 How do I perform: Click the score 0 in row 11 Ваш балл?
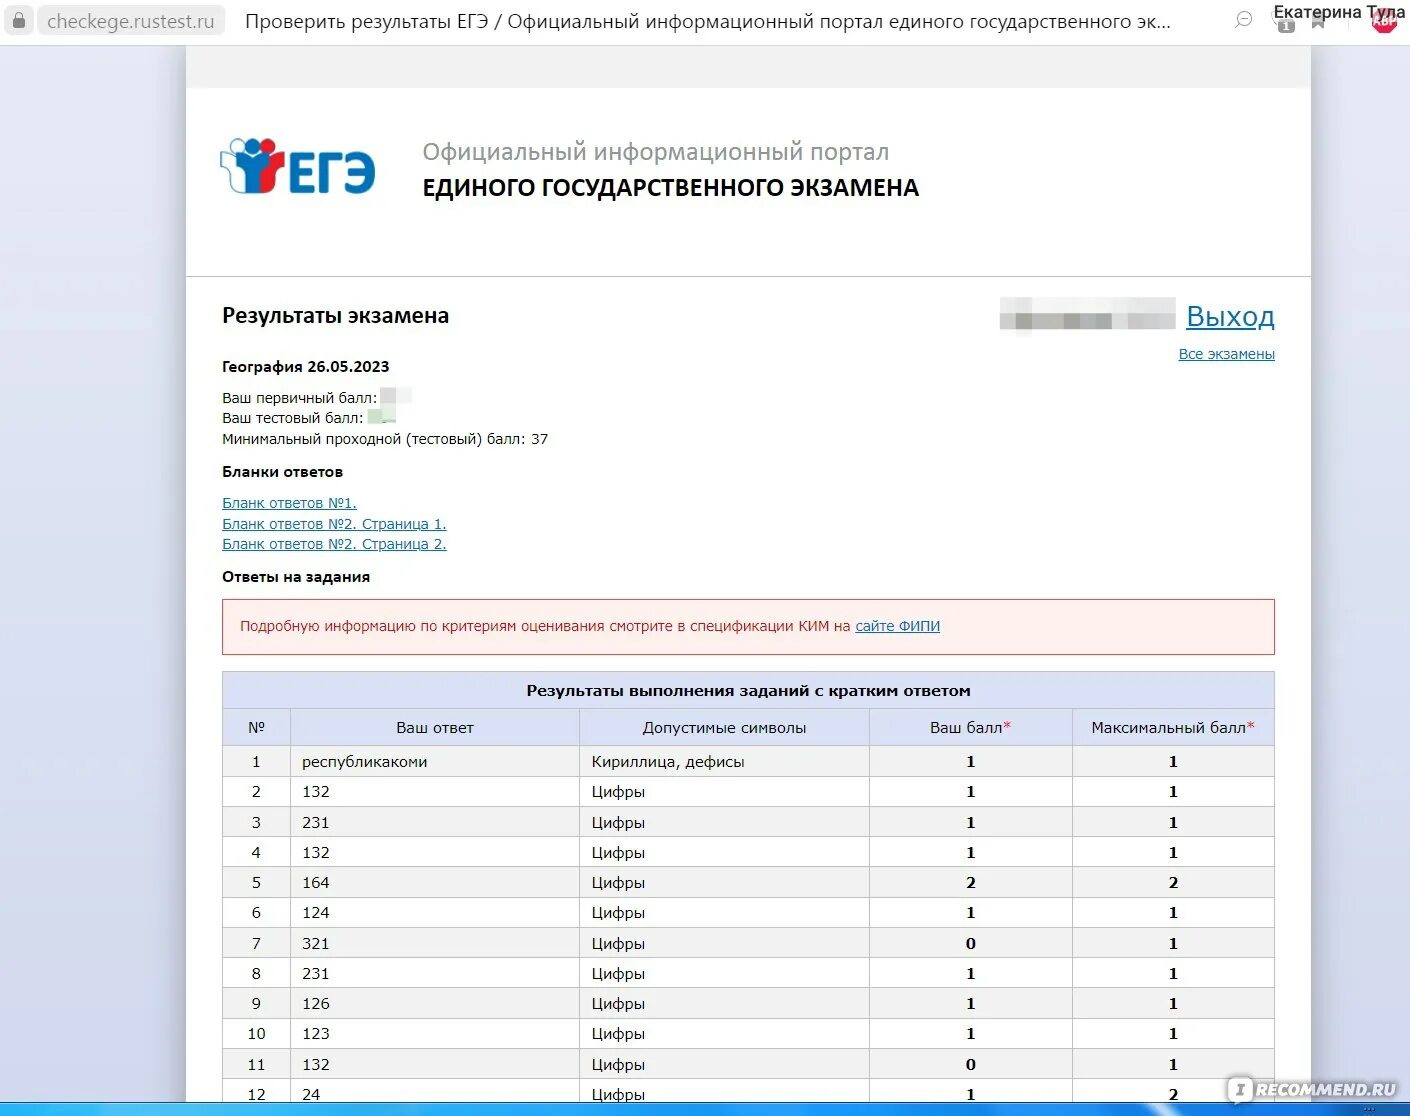970,1064
